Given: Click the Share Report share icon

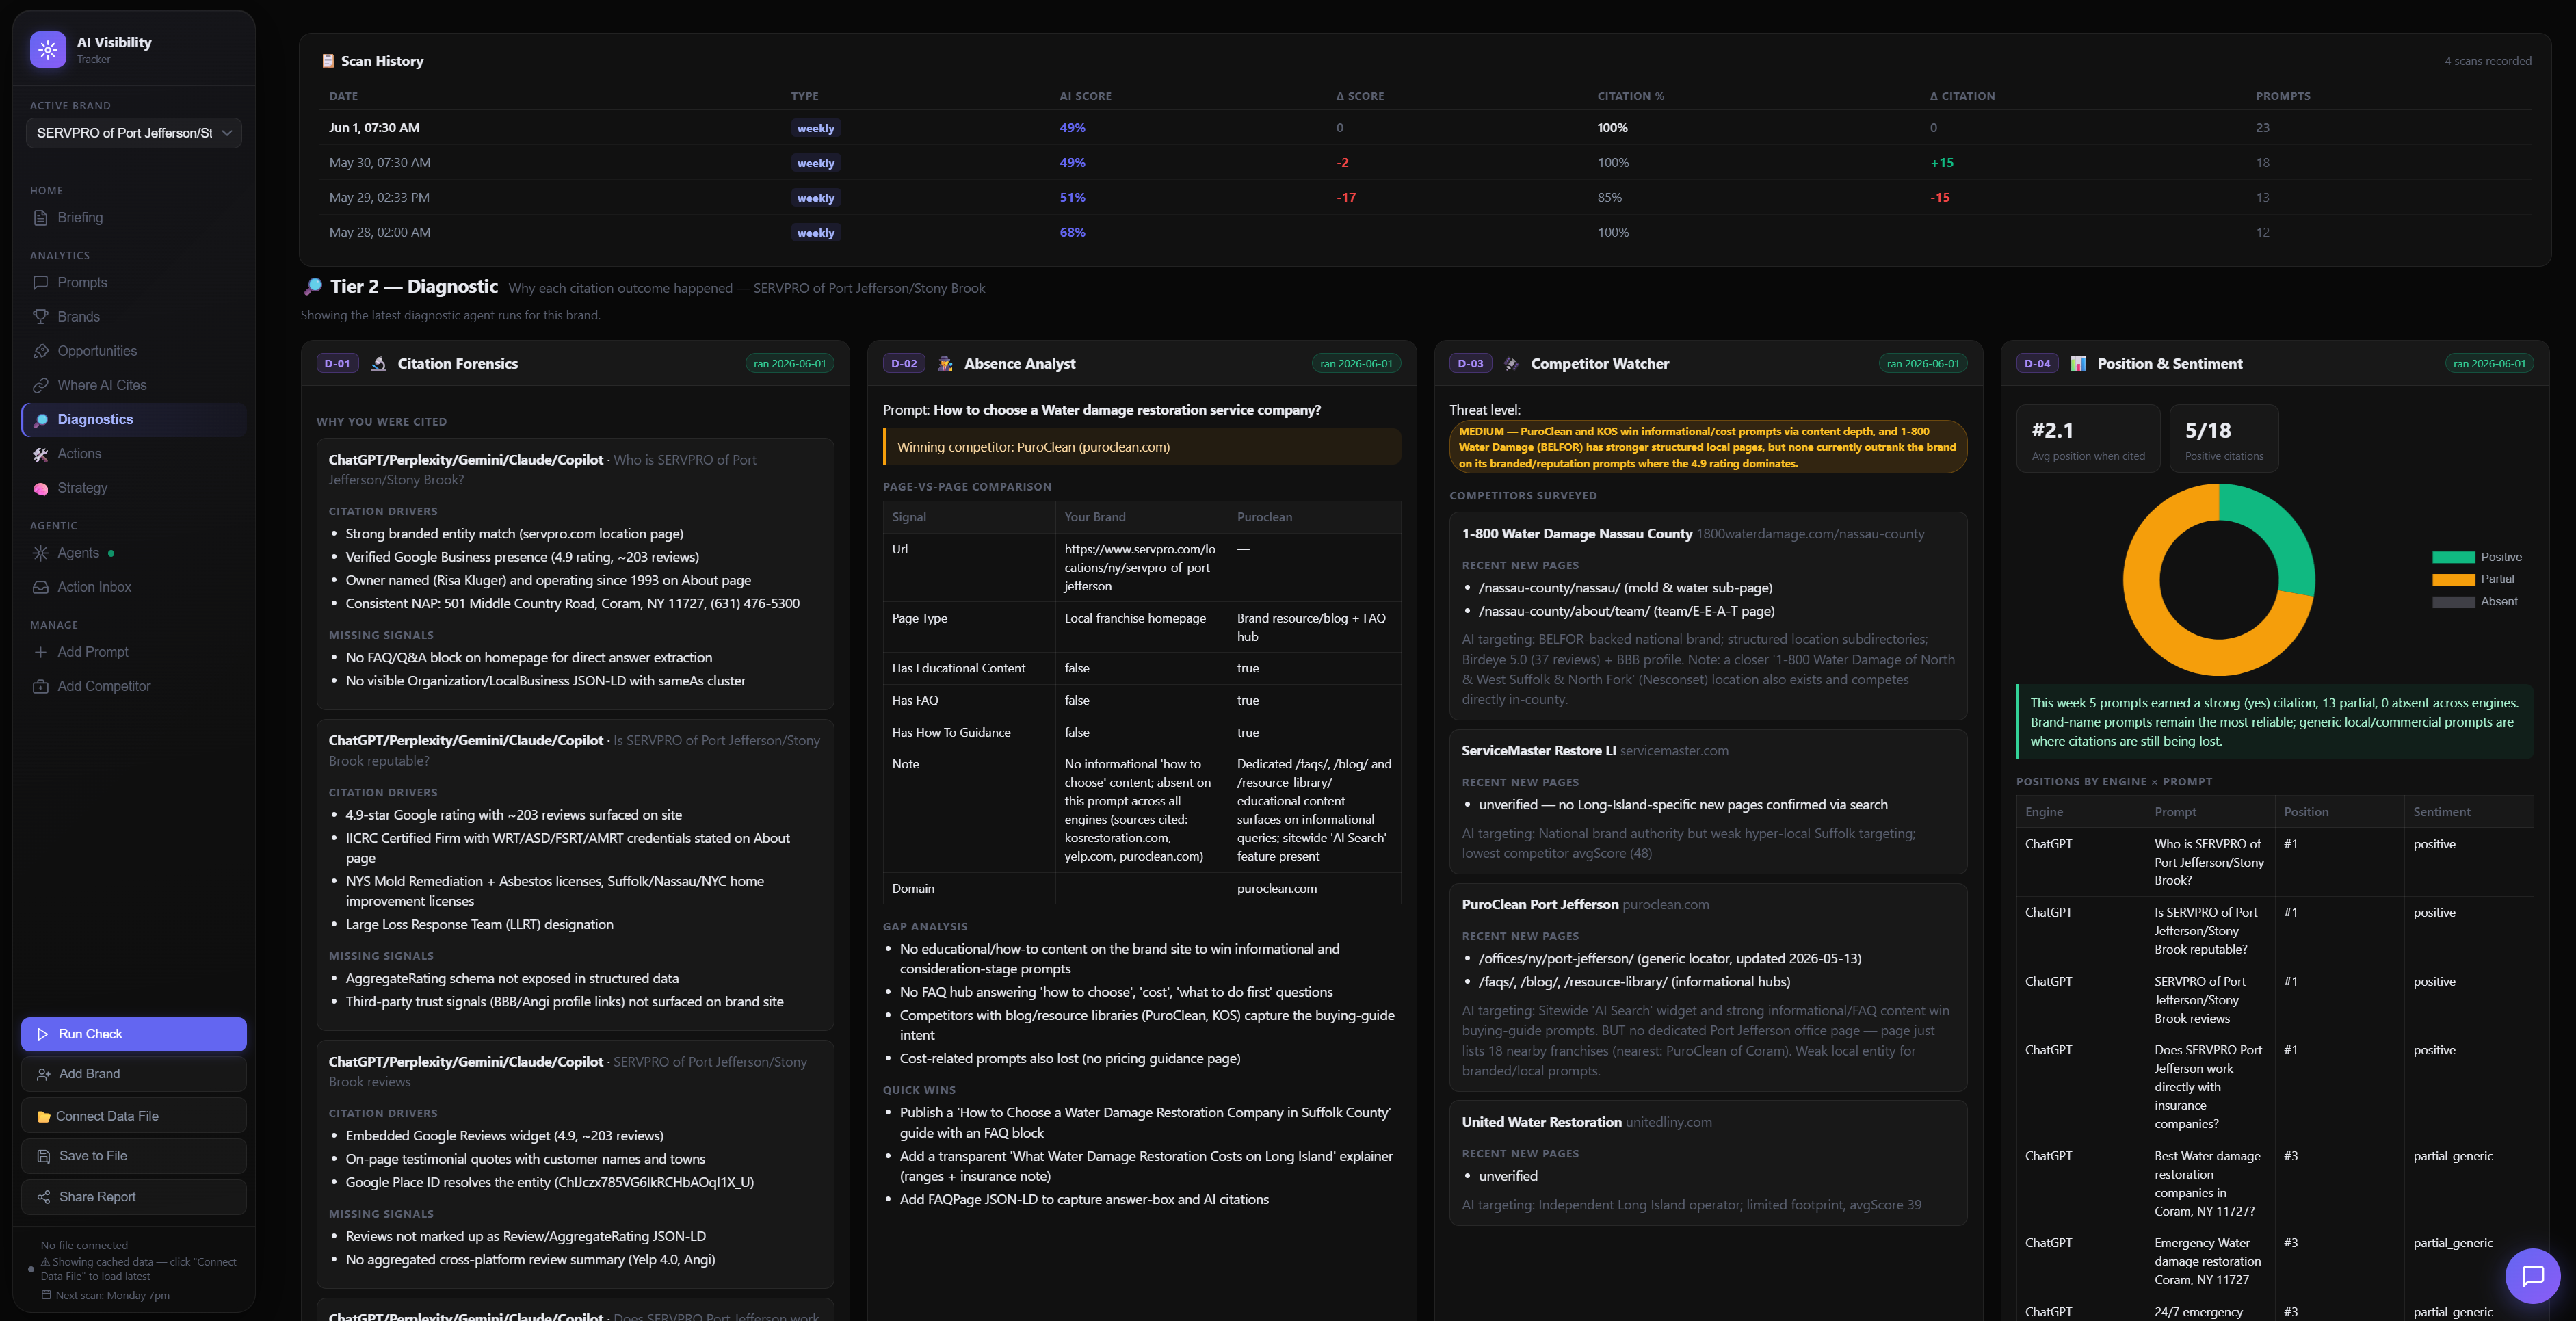Looking at the screenshot, I should coord(44,1197).
